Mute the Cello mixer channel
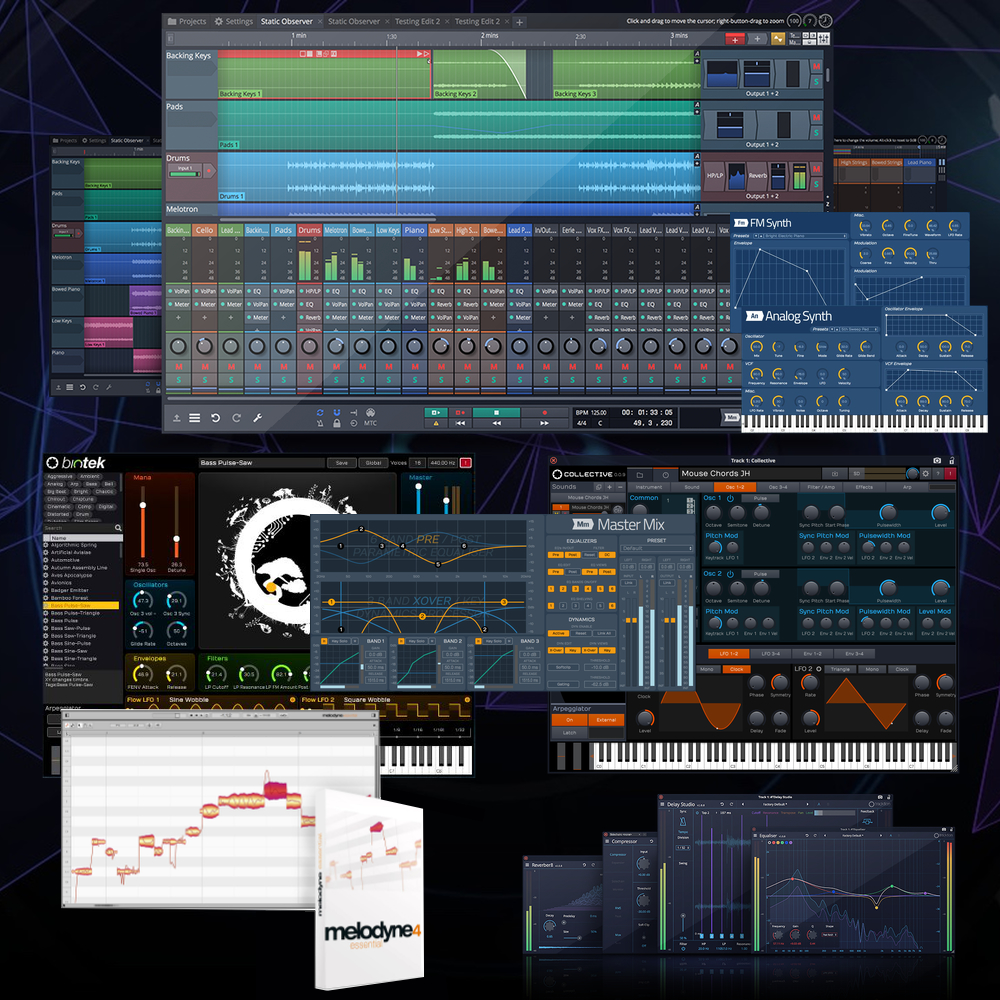 coord(205,367)
